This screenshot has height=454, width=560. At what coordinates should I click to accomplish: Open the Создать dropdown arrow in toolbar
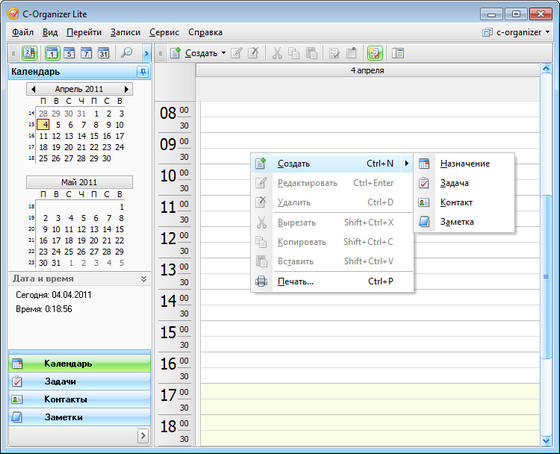coord(224,53)
